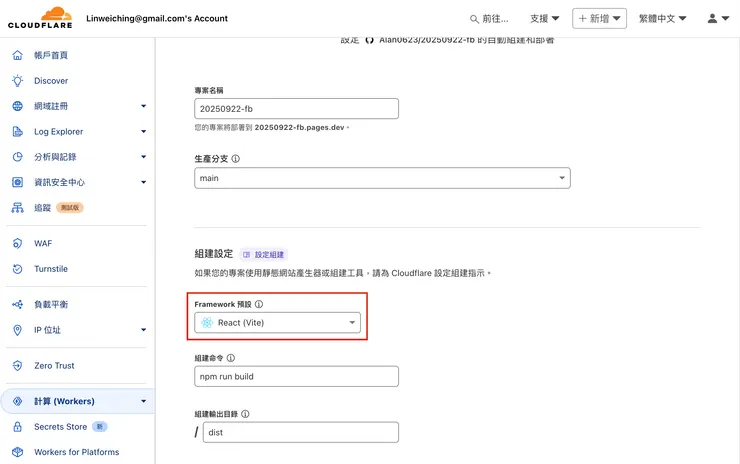The width and height of the screenshot is (740, 464).
Task: Expand the 網域註冊 sidebar section
Action: (x=143, y=106)
